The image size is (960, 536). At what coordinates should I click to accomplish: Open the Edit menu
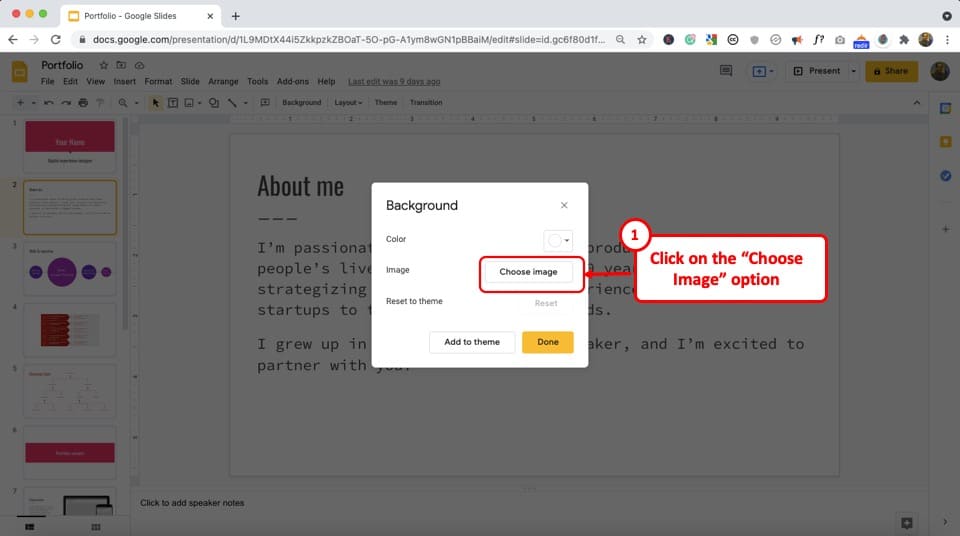(x=70, y=81)
